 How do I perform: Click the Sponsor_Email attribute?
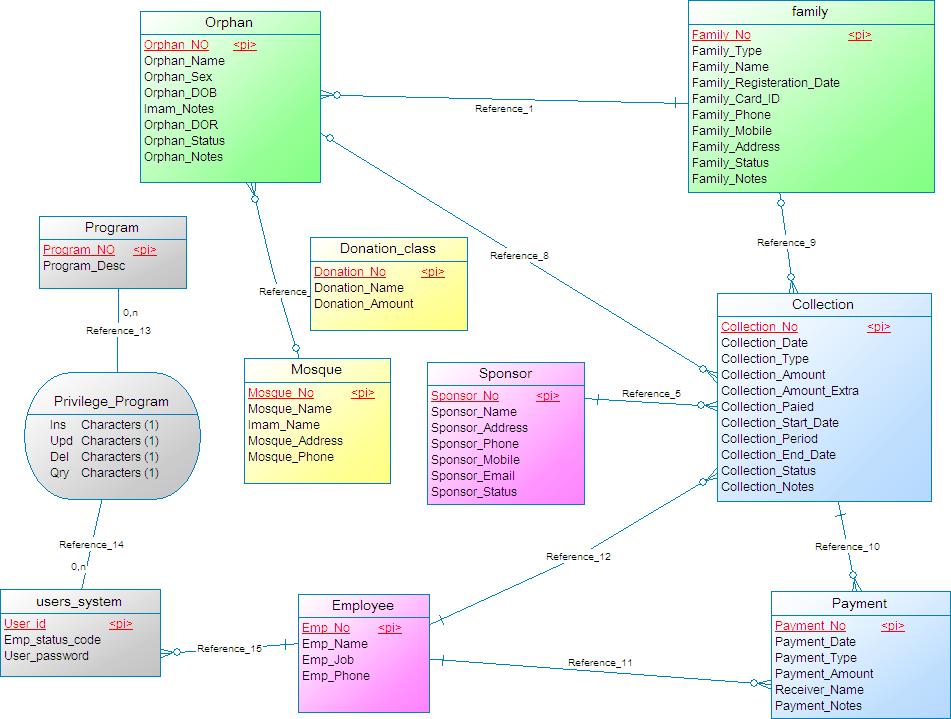(472, 476)
